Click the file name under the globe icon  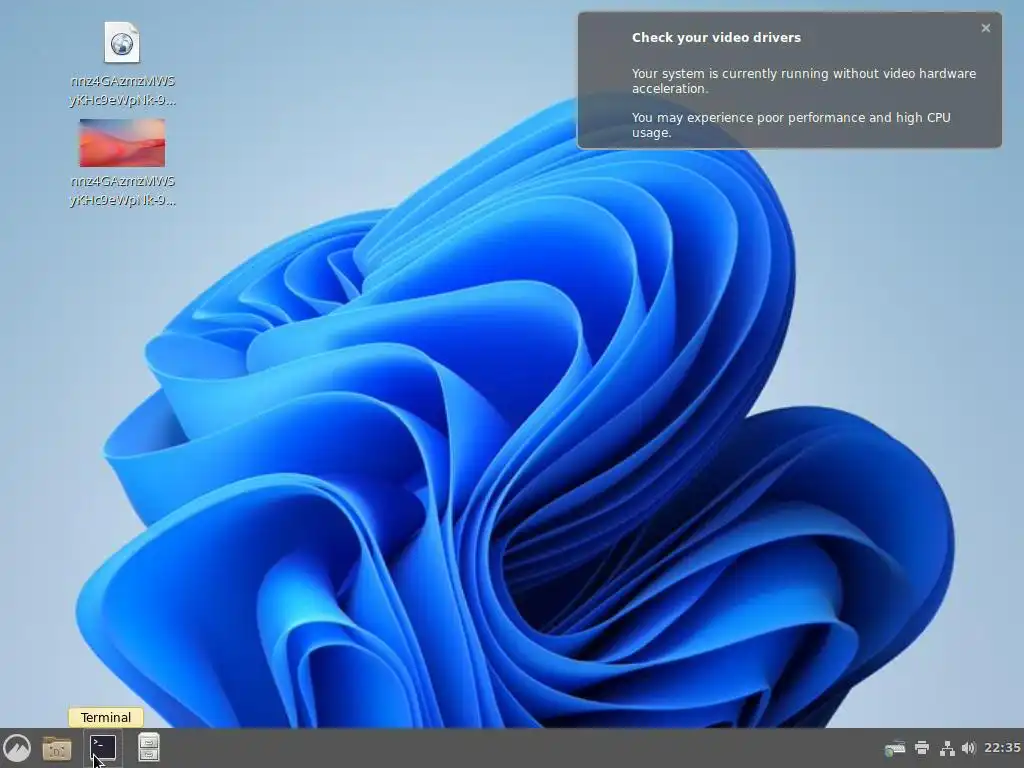click(x=122, y=91)
